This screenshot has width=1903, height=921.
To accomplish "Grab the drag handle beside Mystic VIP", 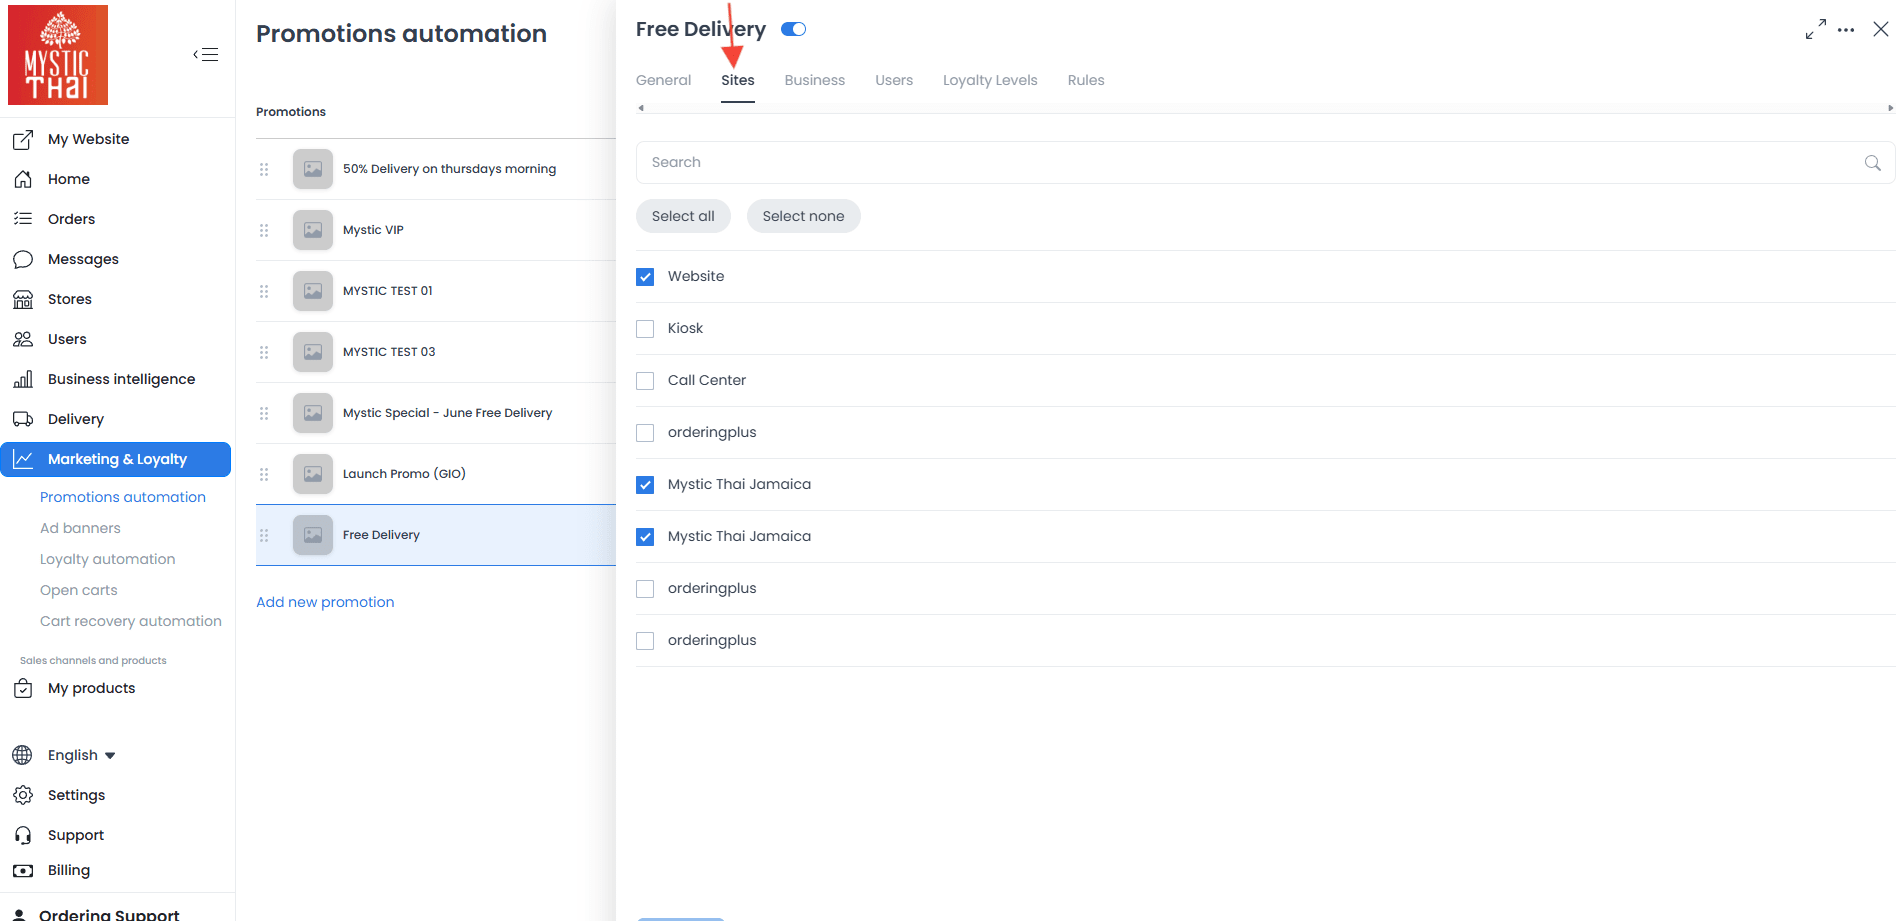I will tap(264, 230).
